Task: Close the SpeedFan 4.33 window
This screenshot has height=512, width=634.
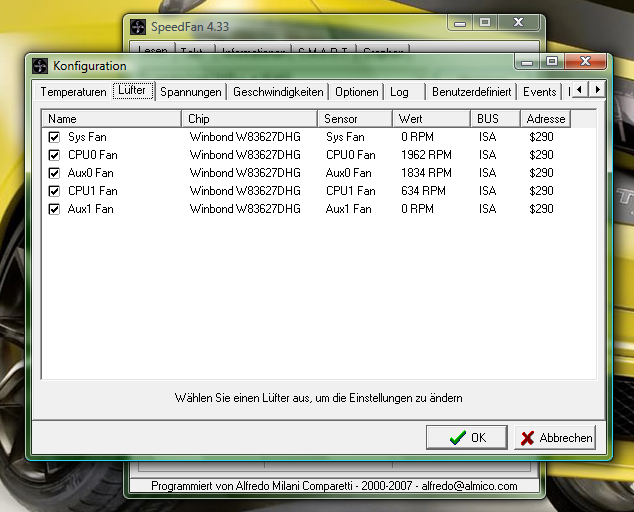Action: [519, 22]
